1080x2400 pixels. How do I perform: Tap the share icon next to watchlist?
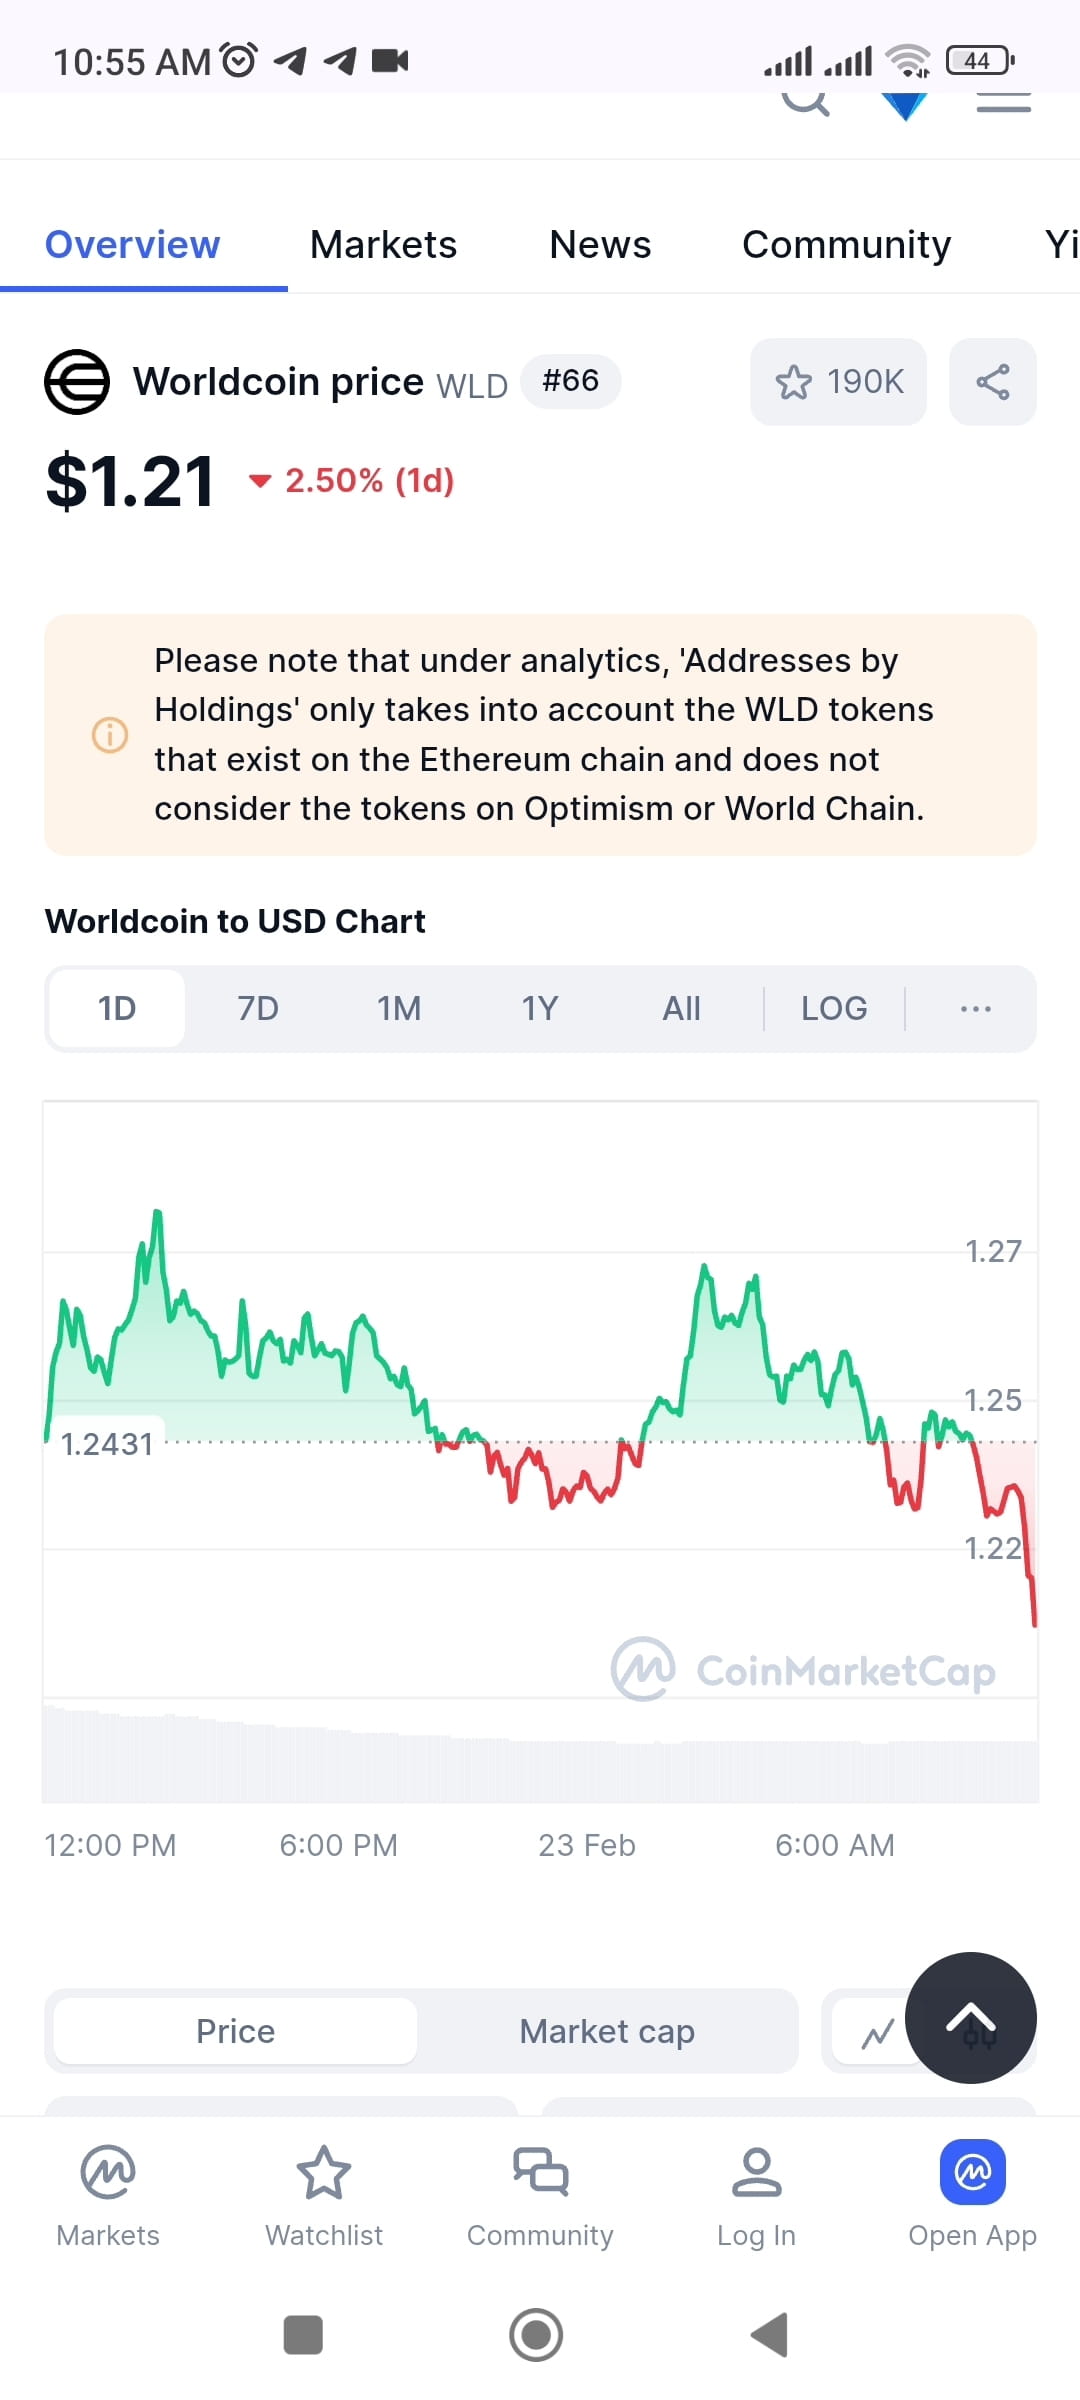pyautogui.click(x=993, y=381)
